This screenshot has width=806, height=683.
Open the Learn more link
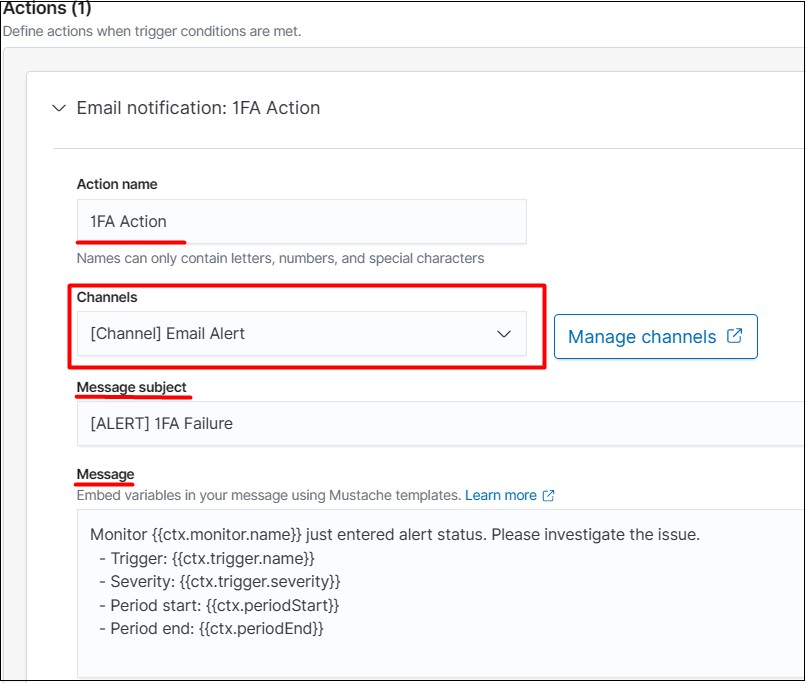click(500, 495)
